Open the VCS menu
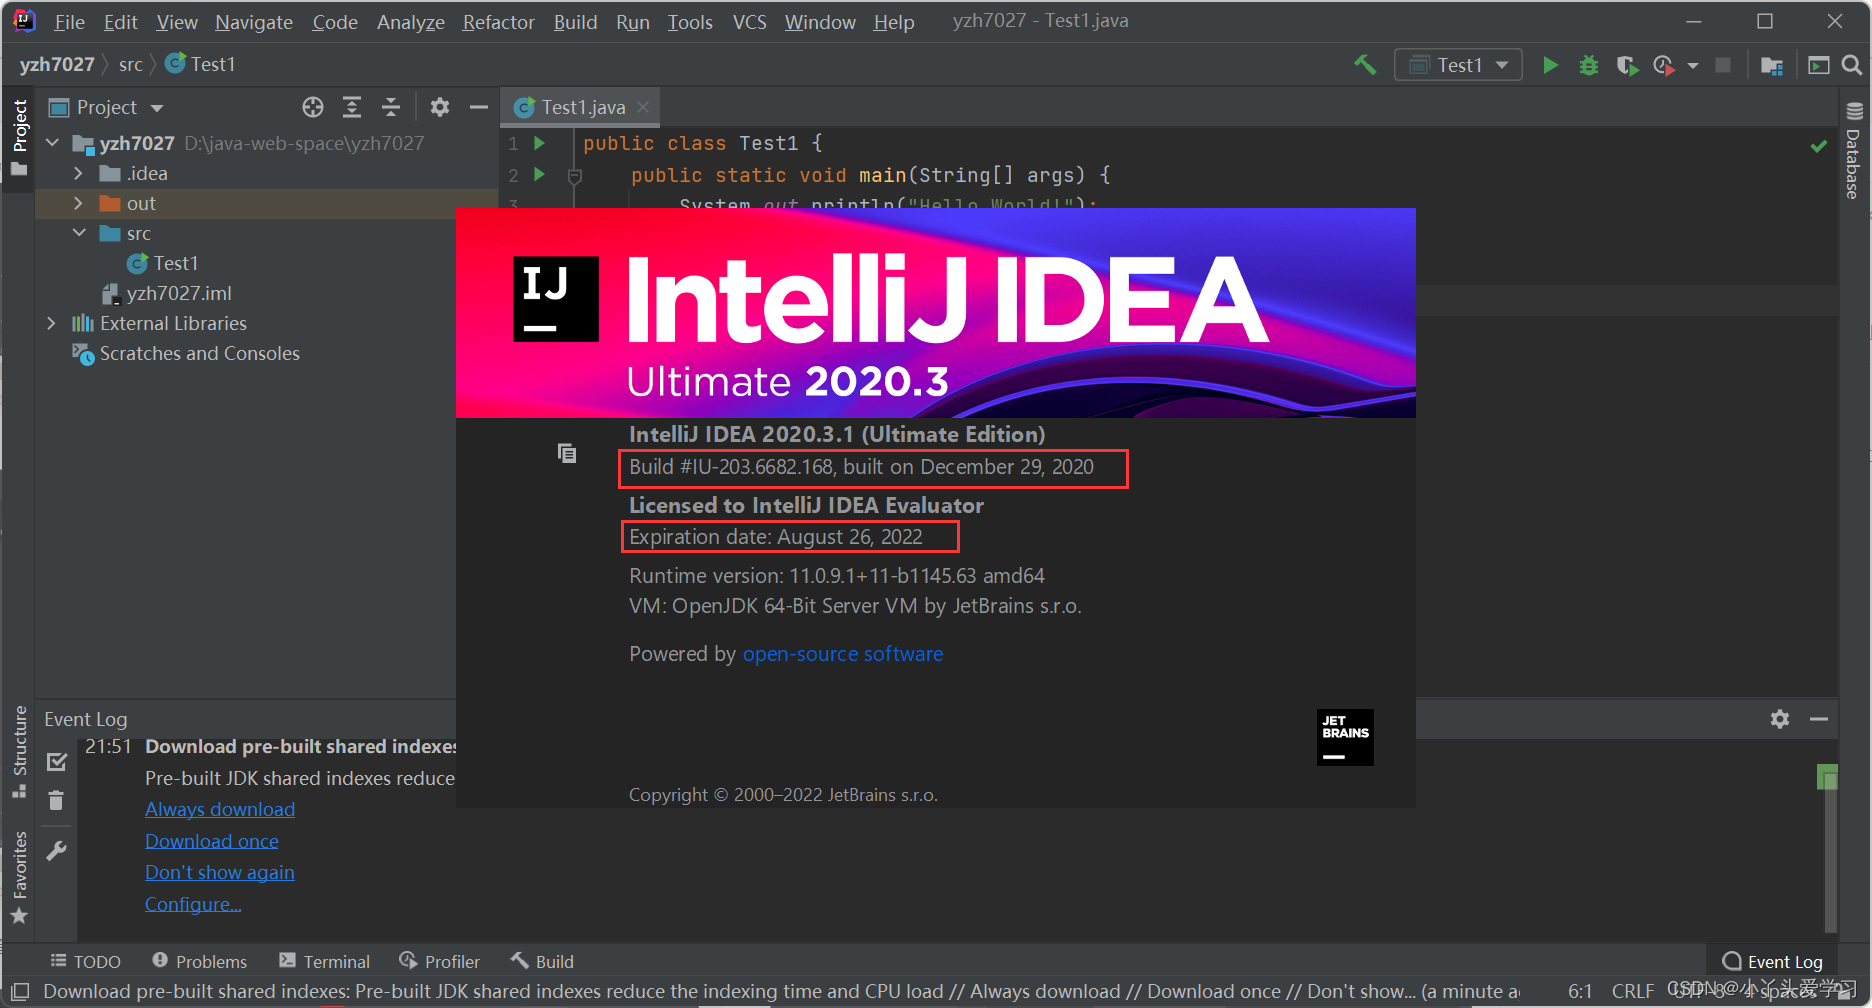The height and width of the screenshot is (1008, 1872). pos(749,22)
